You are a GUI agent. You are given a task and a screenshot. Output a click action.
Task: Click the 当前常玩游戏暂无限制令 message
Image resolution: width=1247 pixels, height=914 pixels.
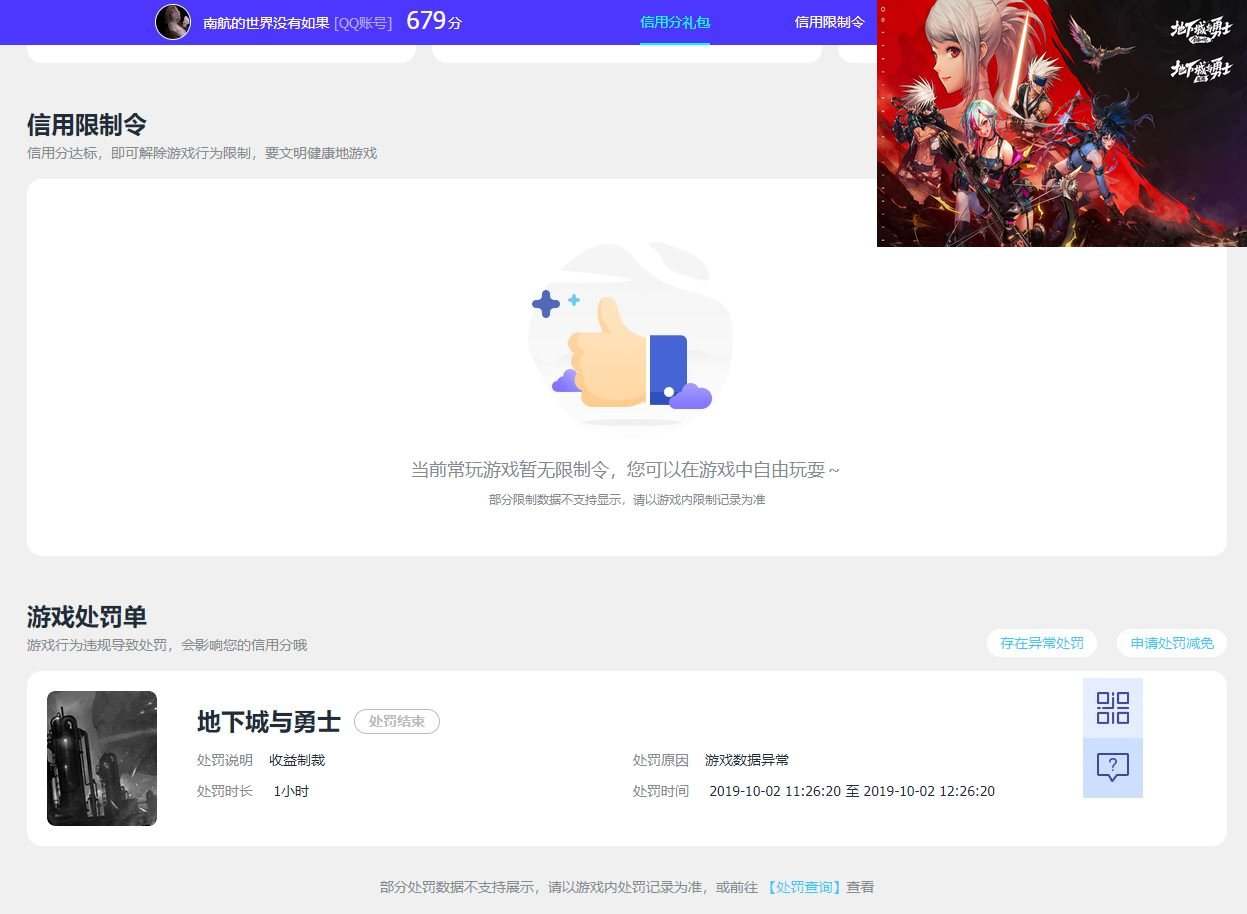tap(626, 470)
